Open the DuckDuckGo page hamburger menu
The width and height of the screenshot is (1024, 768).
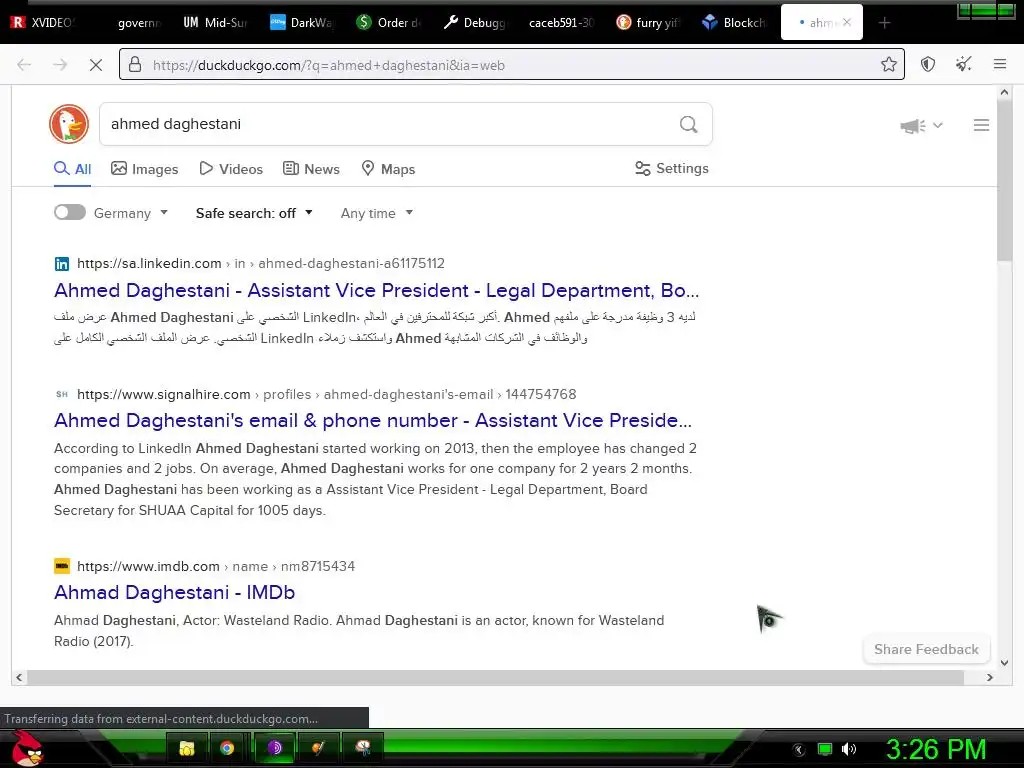(981, 125)
